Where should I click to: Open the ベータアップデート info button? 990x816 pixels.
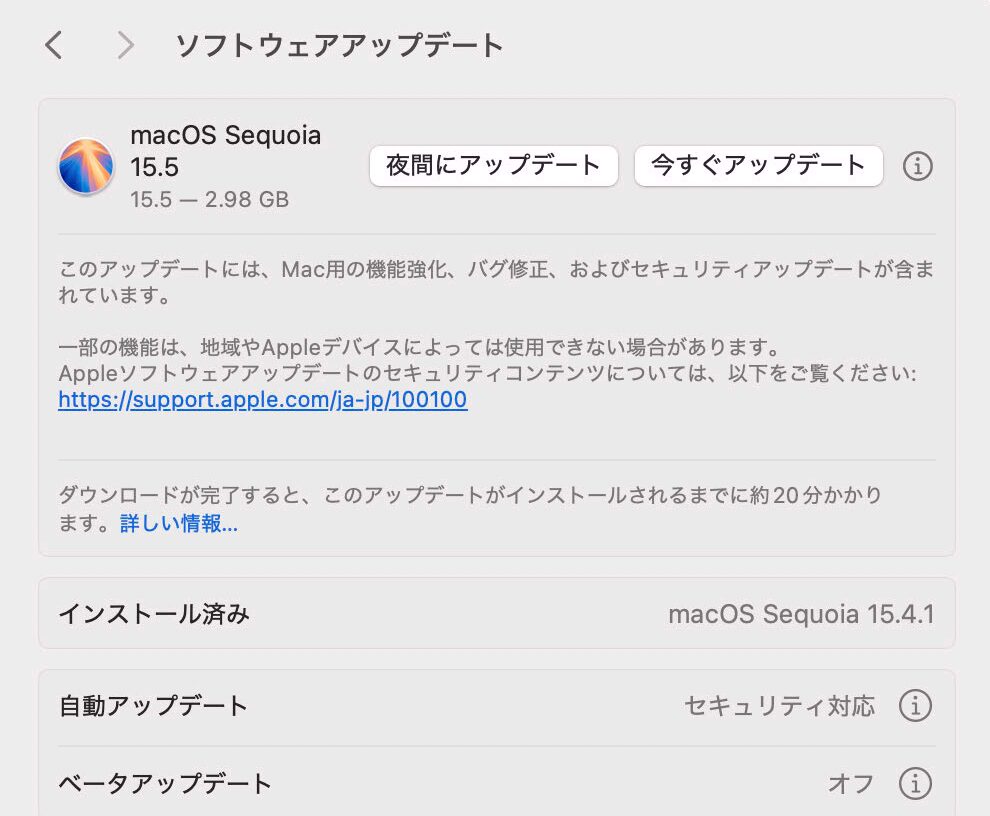click(x=914, y=783)
